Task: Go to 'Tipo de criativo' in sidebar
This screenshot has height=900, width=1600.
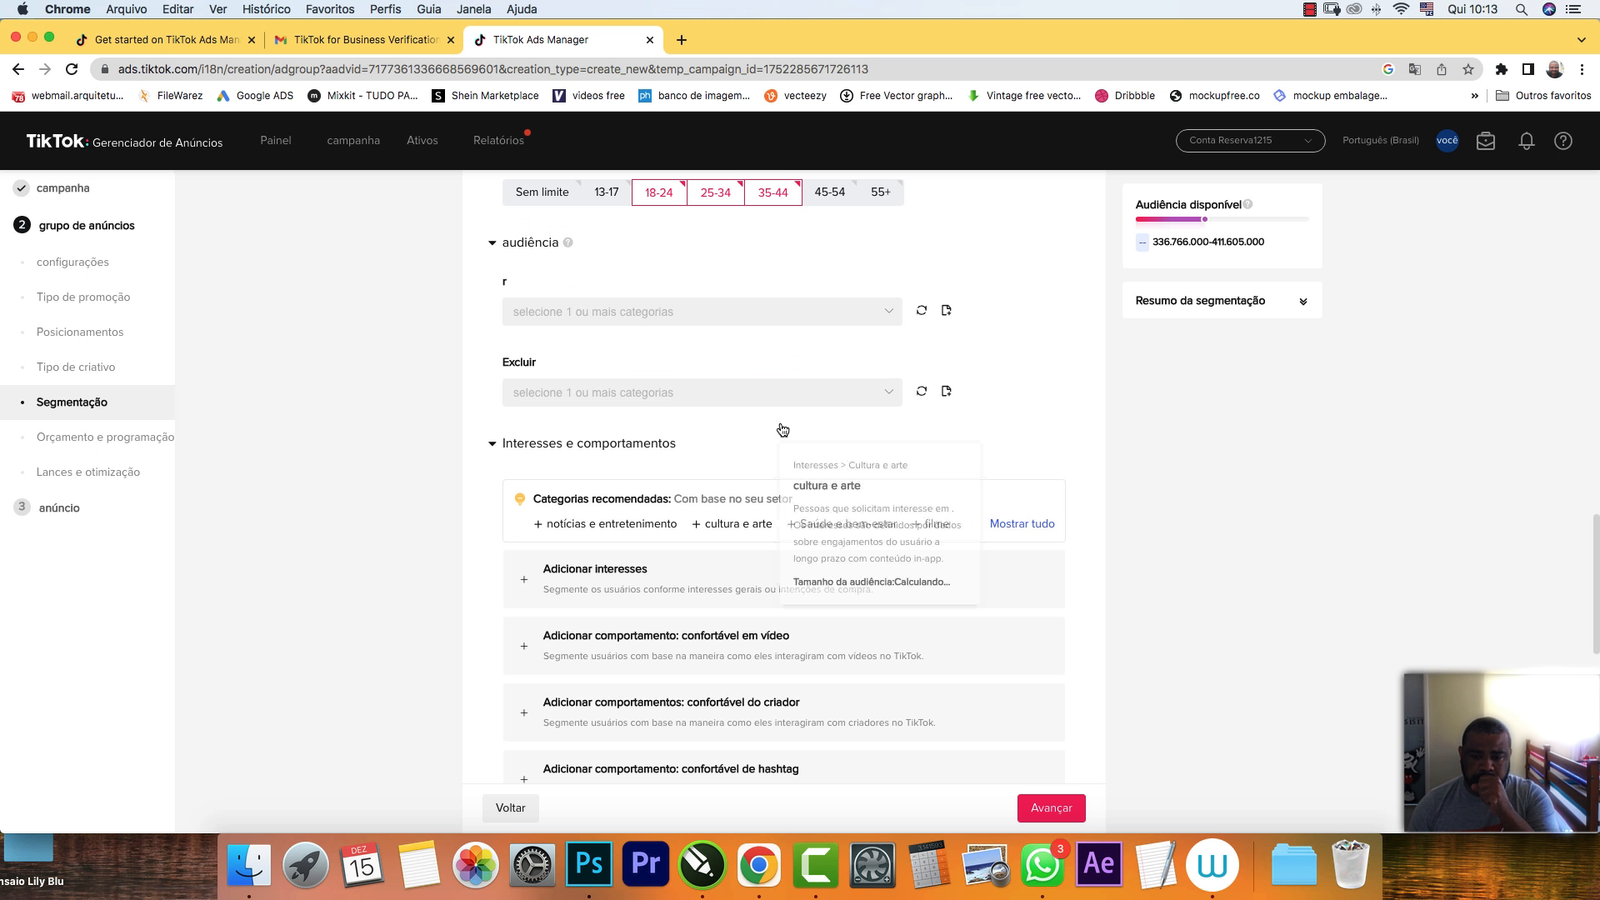Action: click(76, 367)
